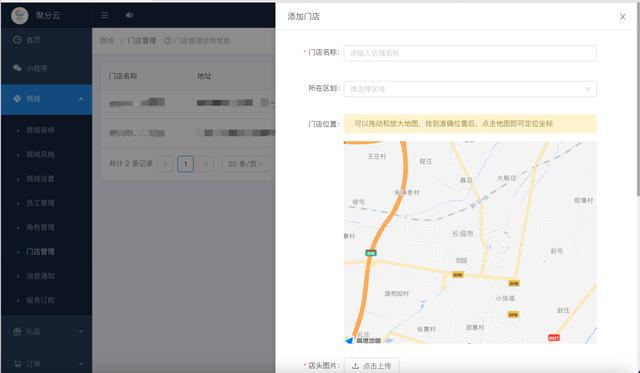Click 点击上传 to upload storefront image
This screenshot has width=640, height=373.
[371, 366]
